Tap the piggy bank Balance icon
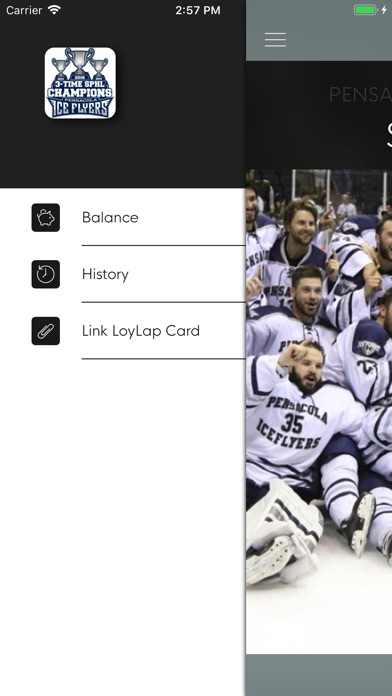Image resolution: width=392 pixels, height=696 pixels. coord(46,218)
